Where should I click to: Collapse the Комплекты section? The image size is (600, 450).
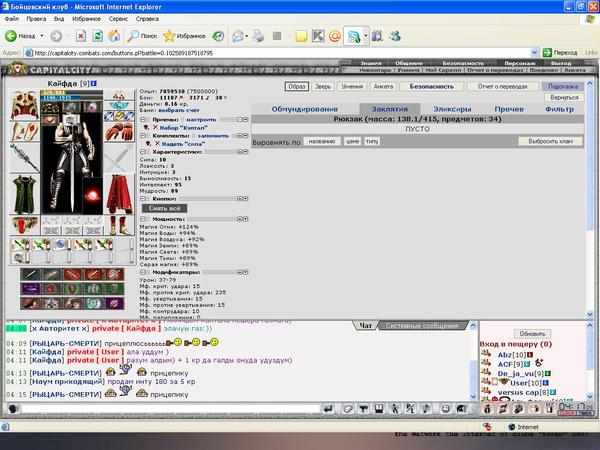click(x=143, y=135)
